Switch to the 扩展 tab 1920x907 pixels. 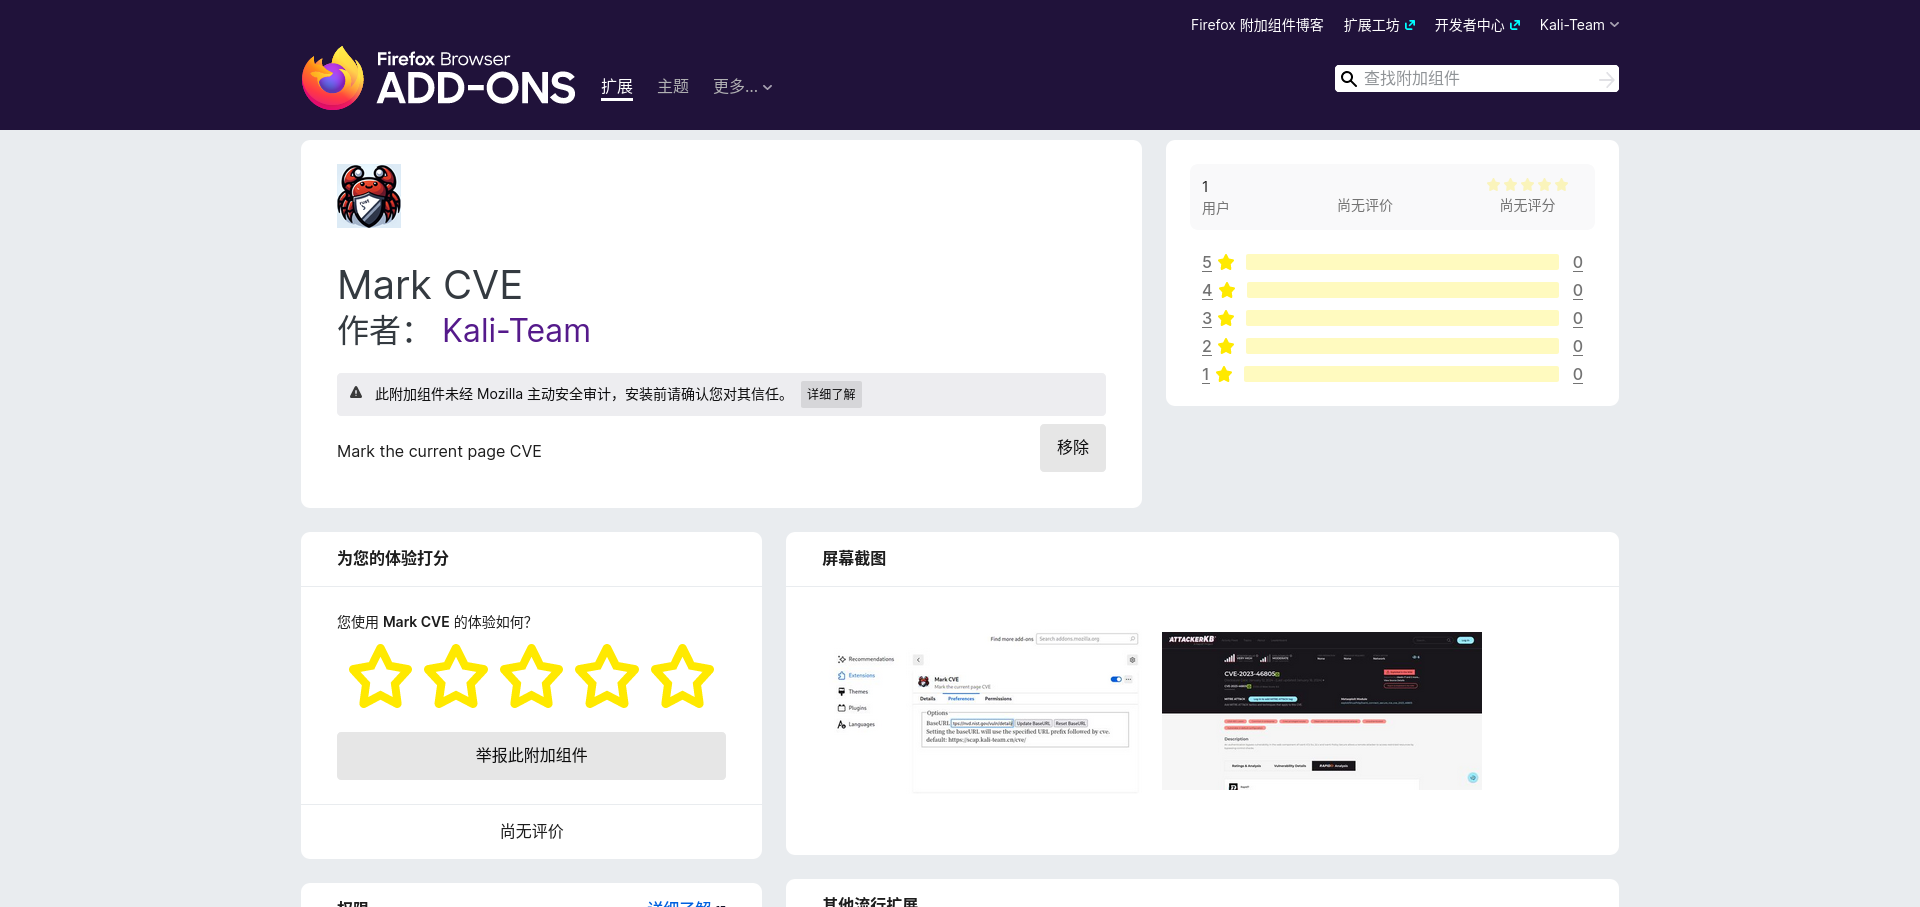click(617, 87)
